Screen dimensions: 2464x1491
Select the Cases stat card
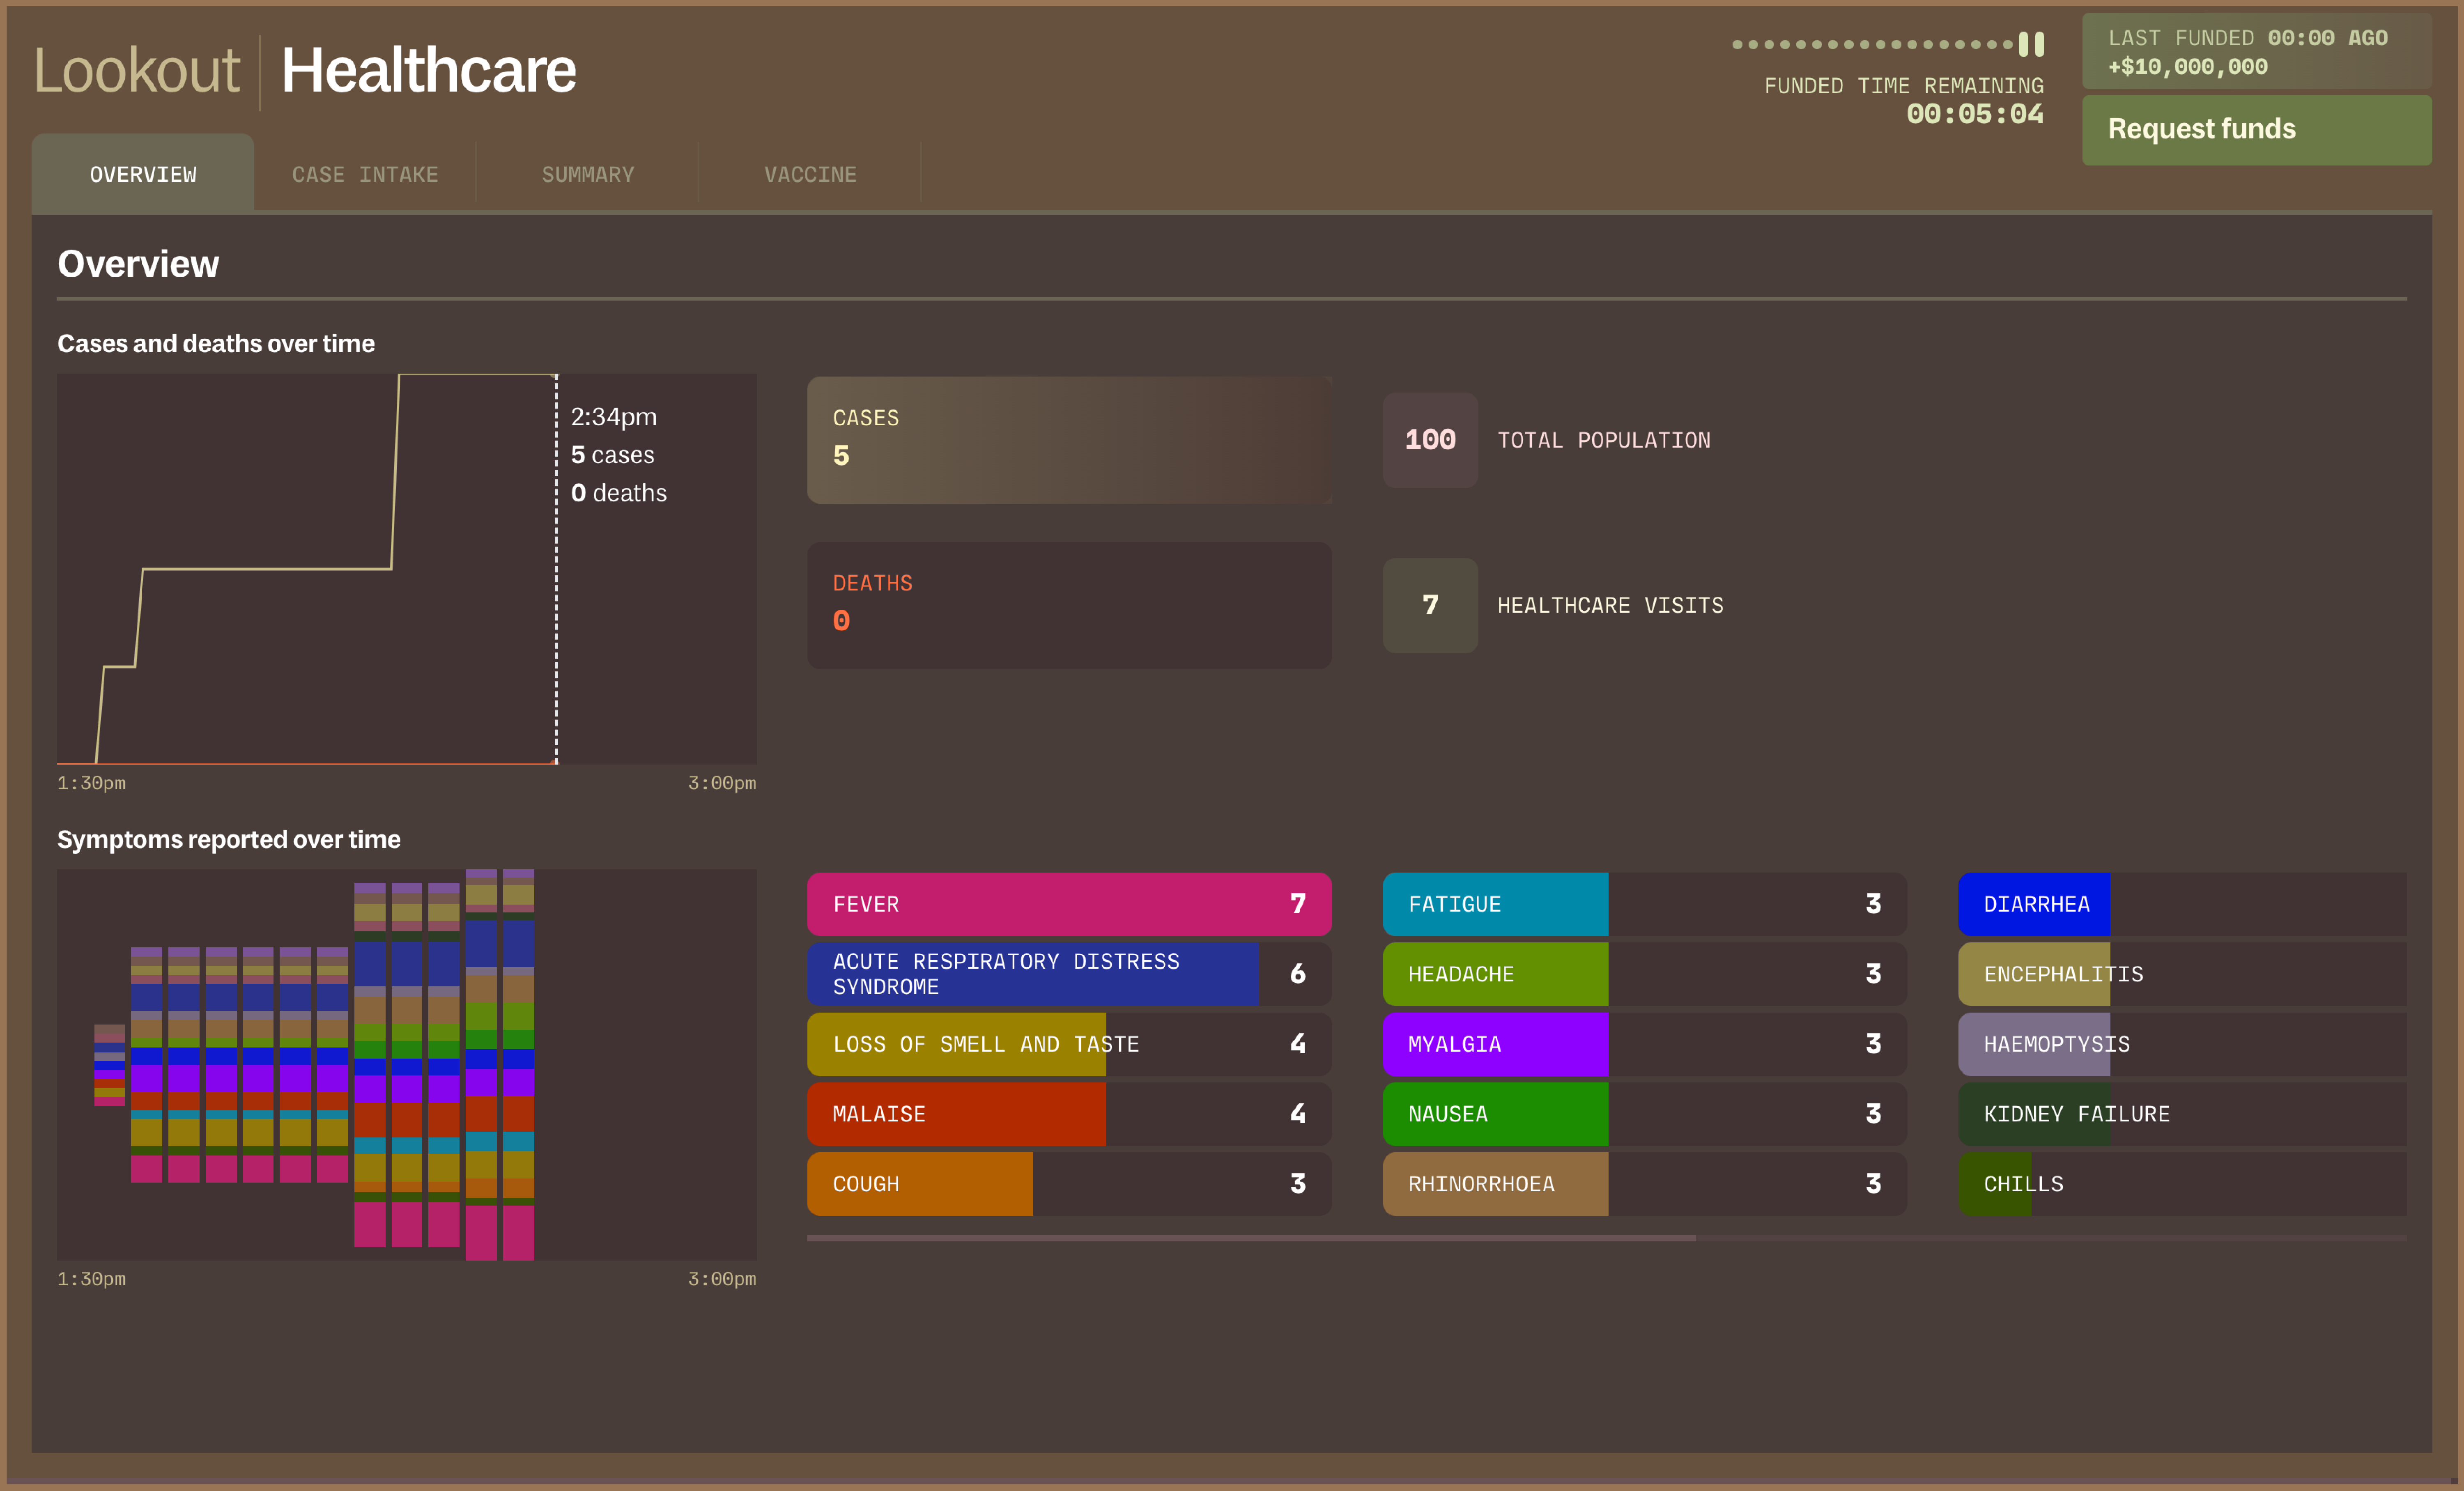click(x=1069, y=440)
